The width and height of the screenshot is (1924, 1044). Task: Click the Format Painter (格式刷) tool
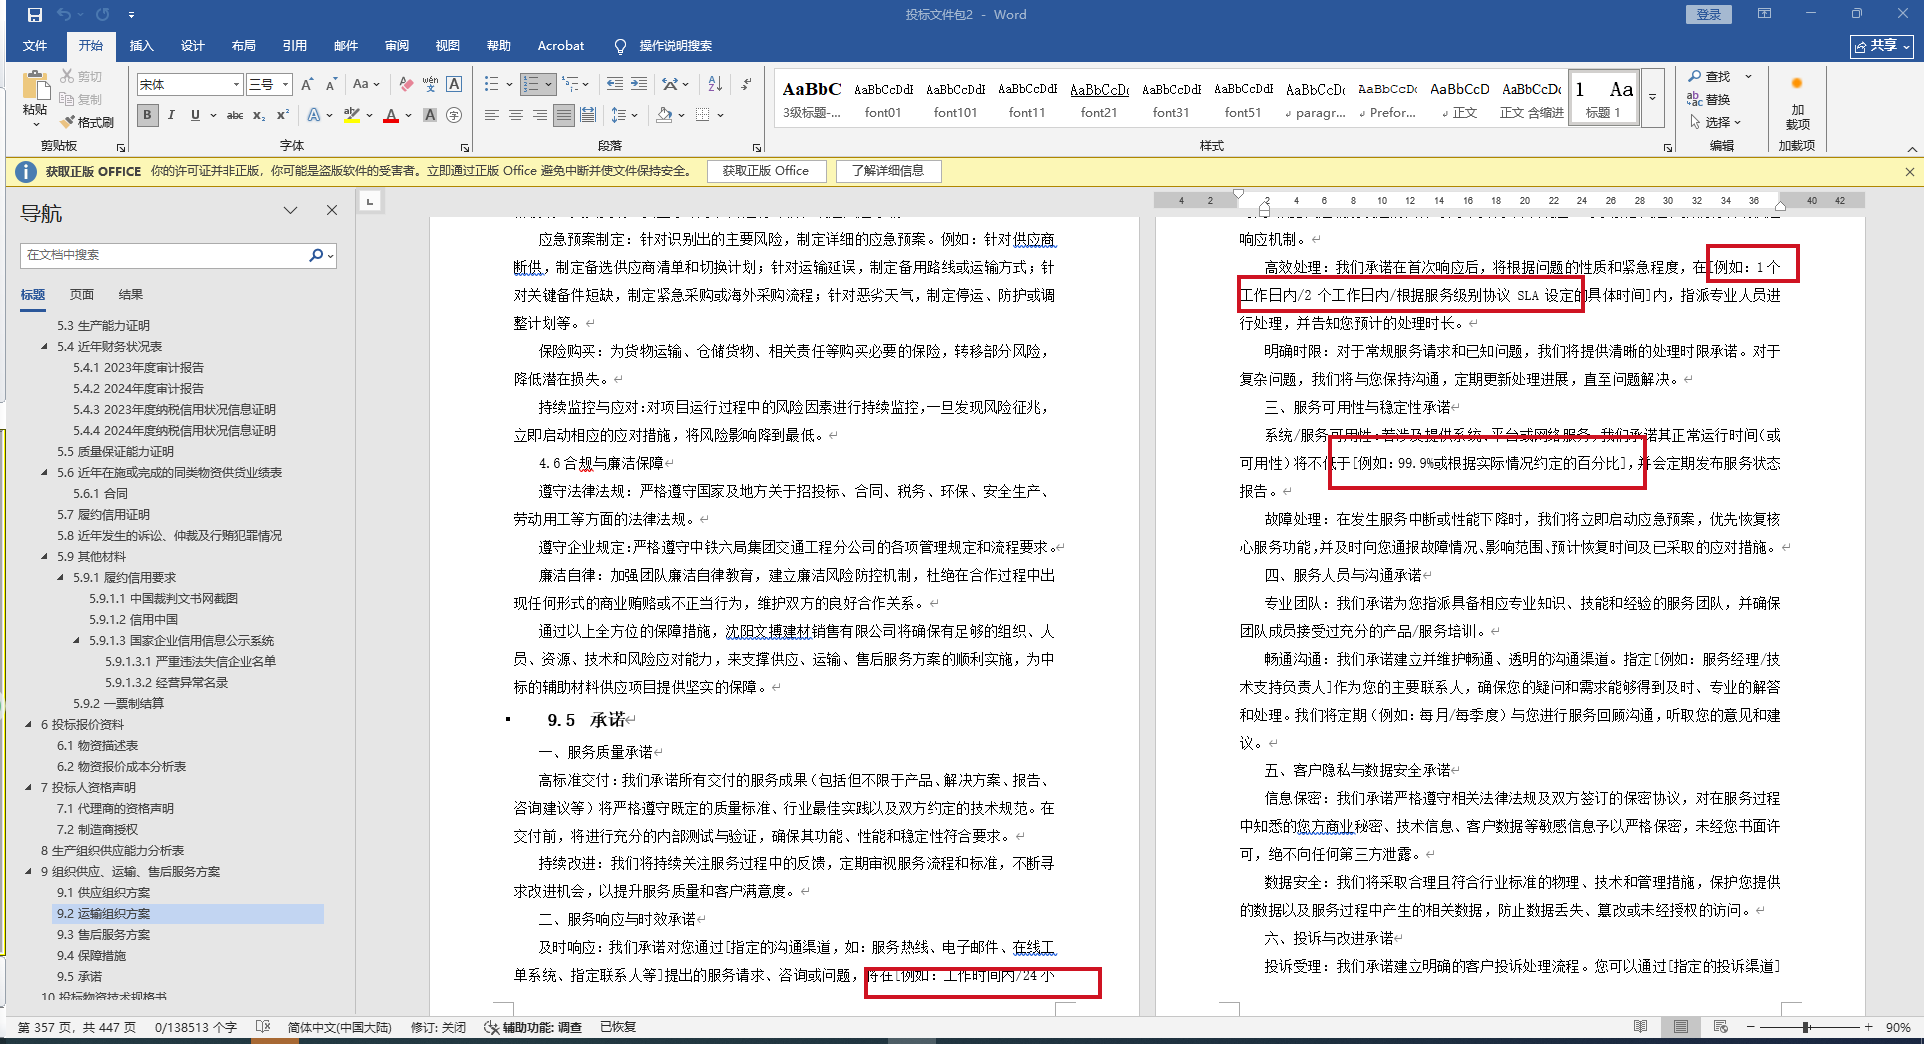point(87,122)
